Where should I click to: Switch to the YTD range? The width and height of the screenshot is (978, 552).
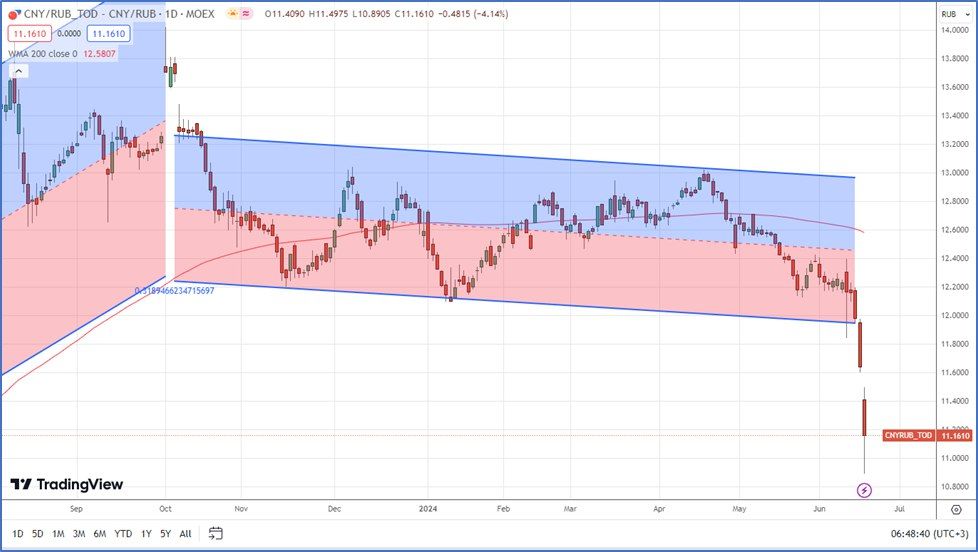123,534
